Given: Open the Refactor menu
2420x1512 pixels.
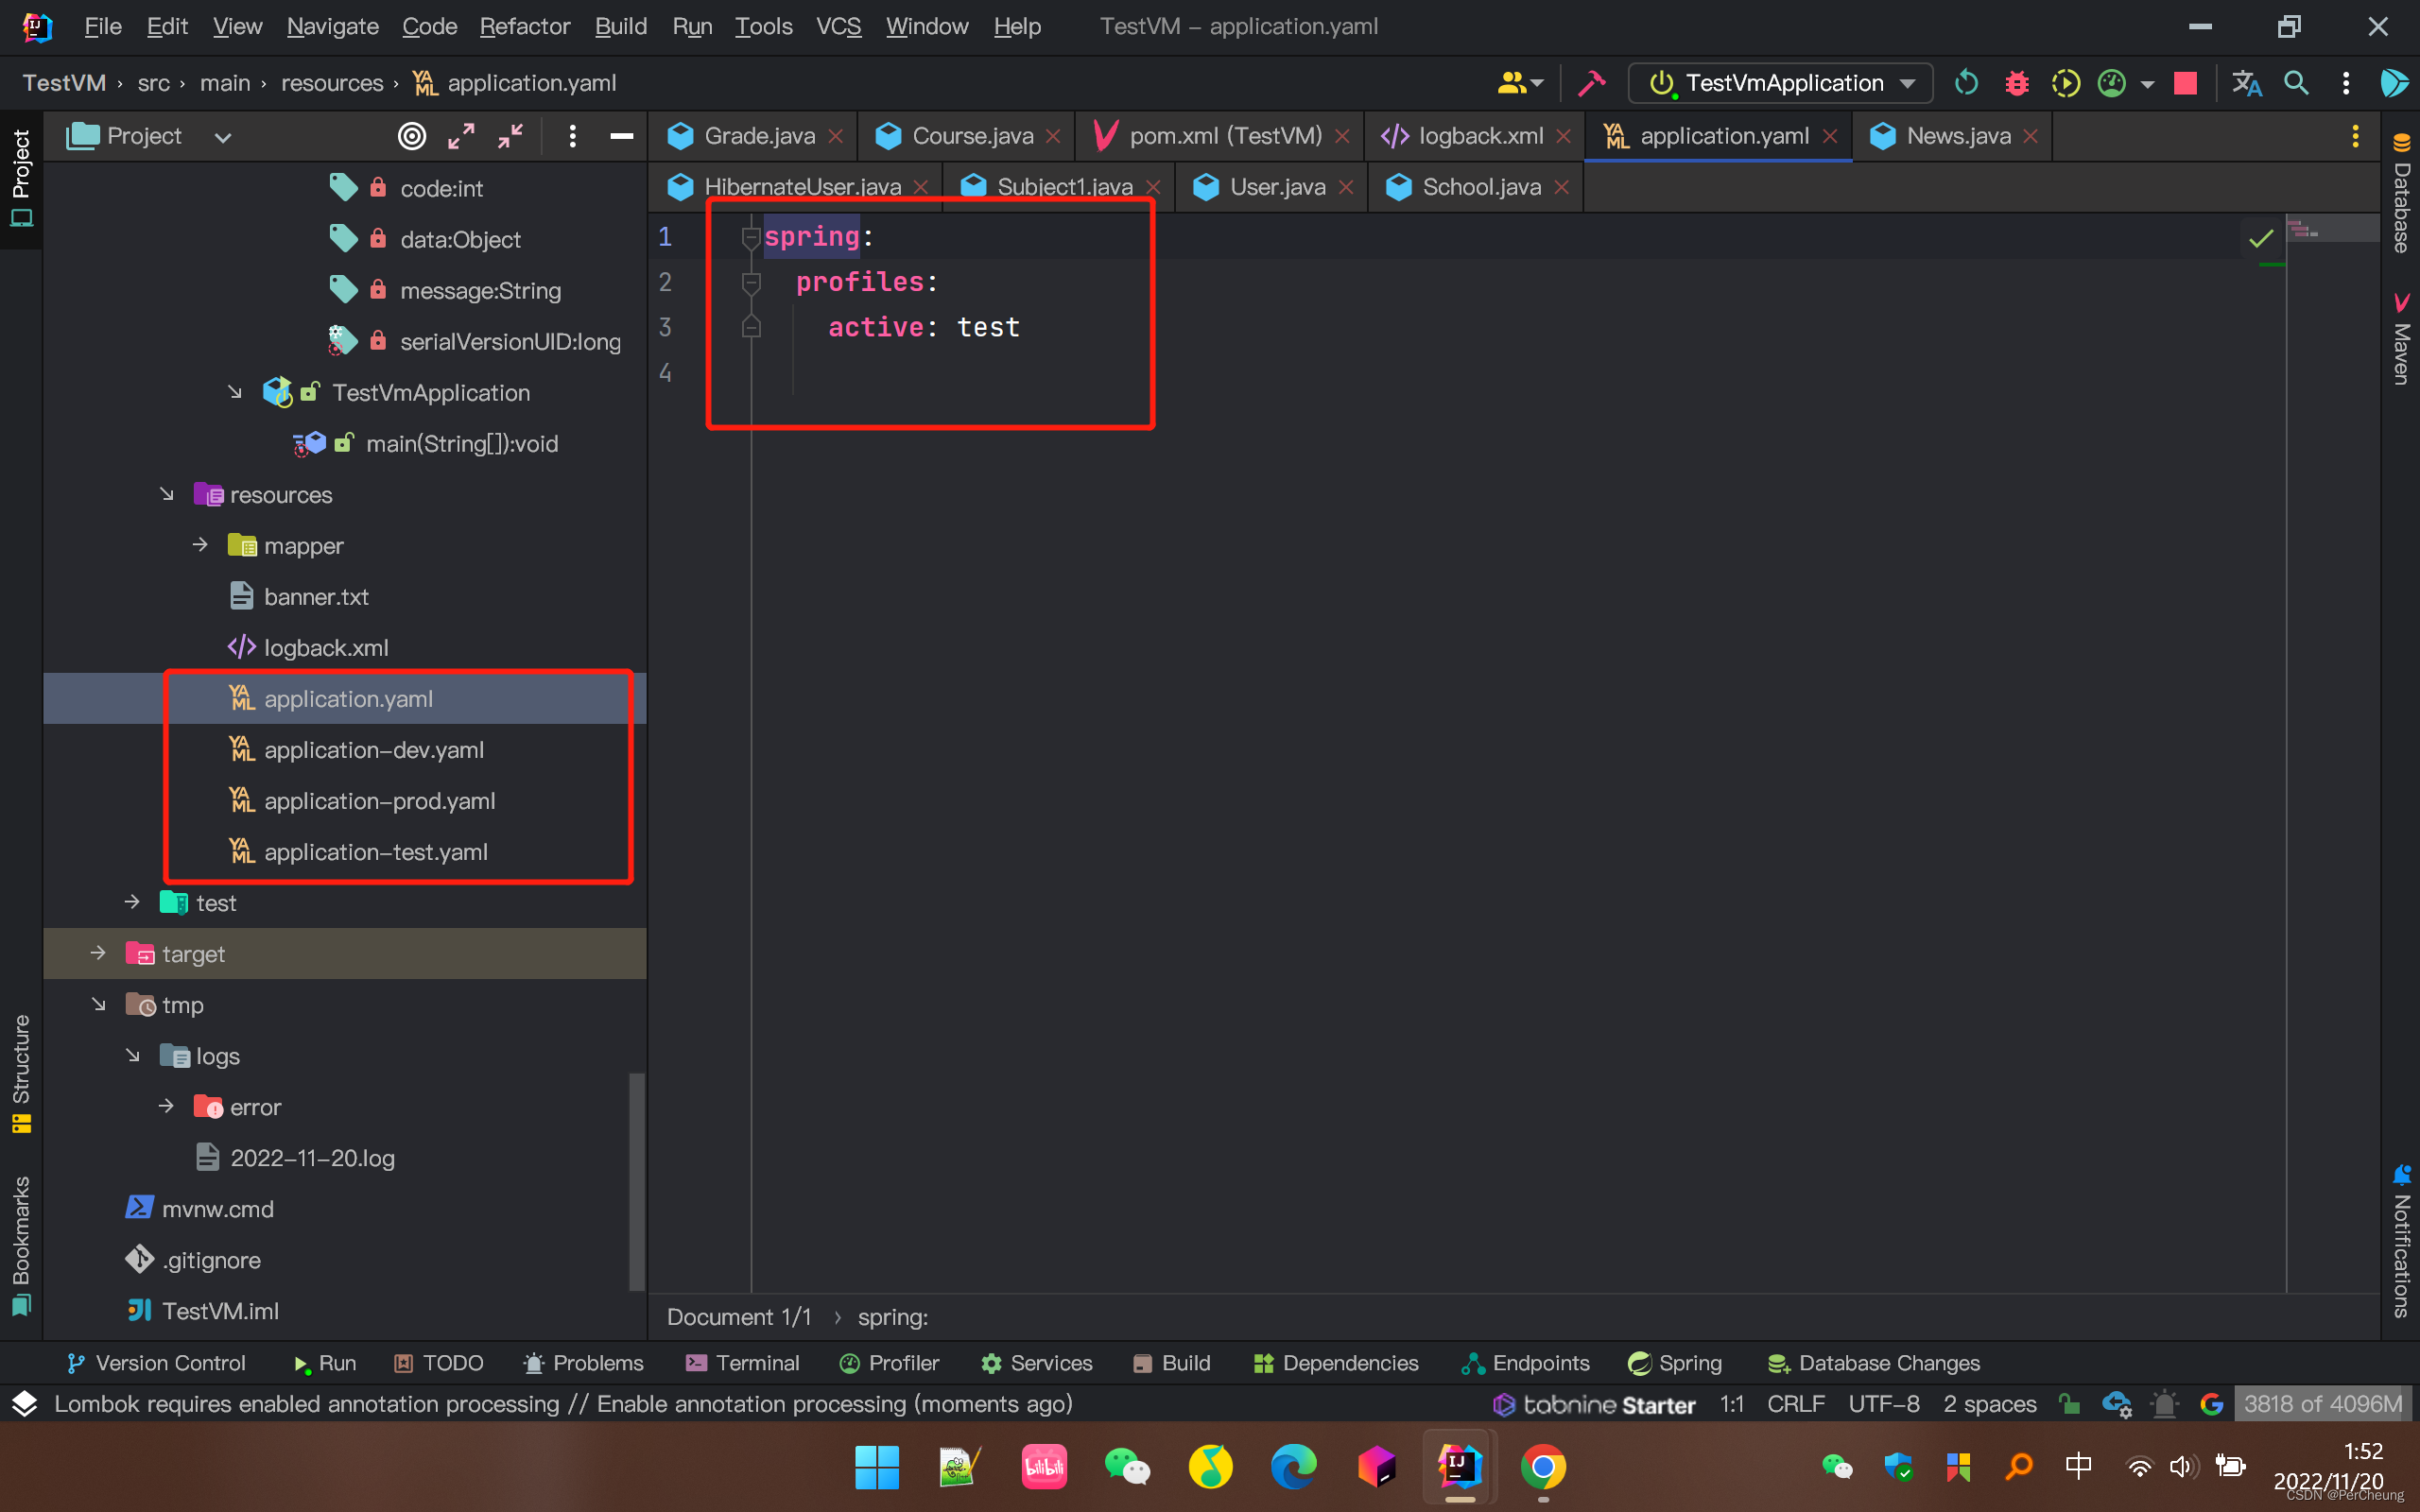Looking at the screenshot, I should (524, 26).
